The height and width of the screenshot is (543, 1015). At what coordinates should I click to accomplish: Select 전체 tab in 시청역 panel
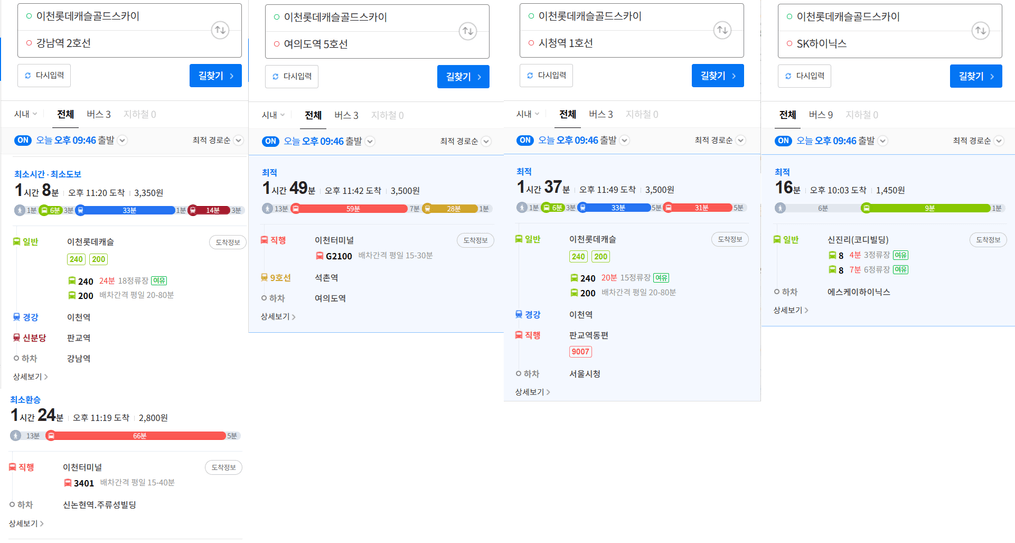[568, 114]
